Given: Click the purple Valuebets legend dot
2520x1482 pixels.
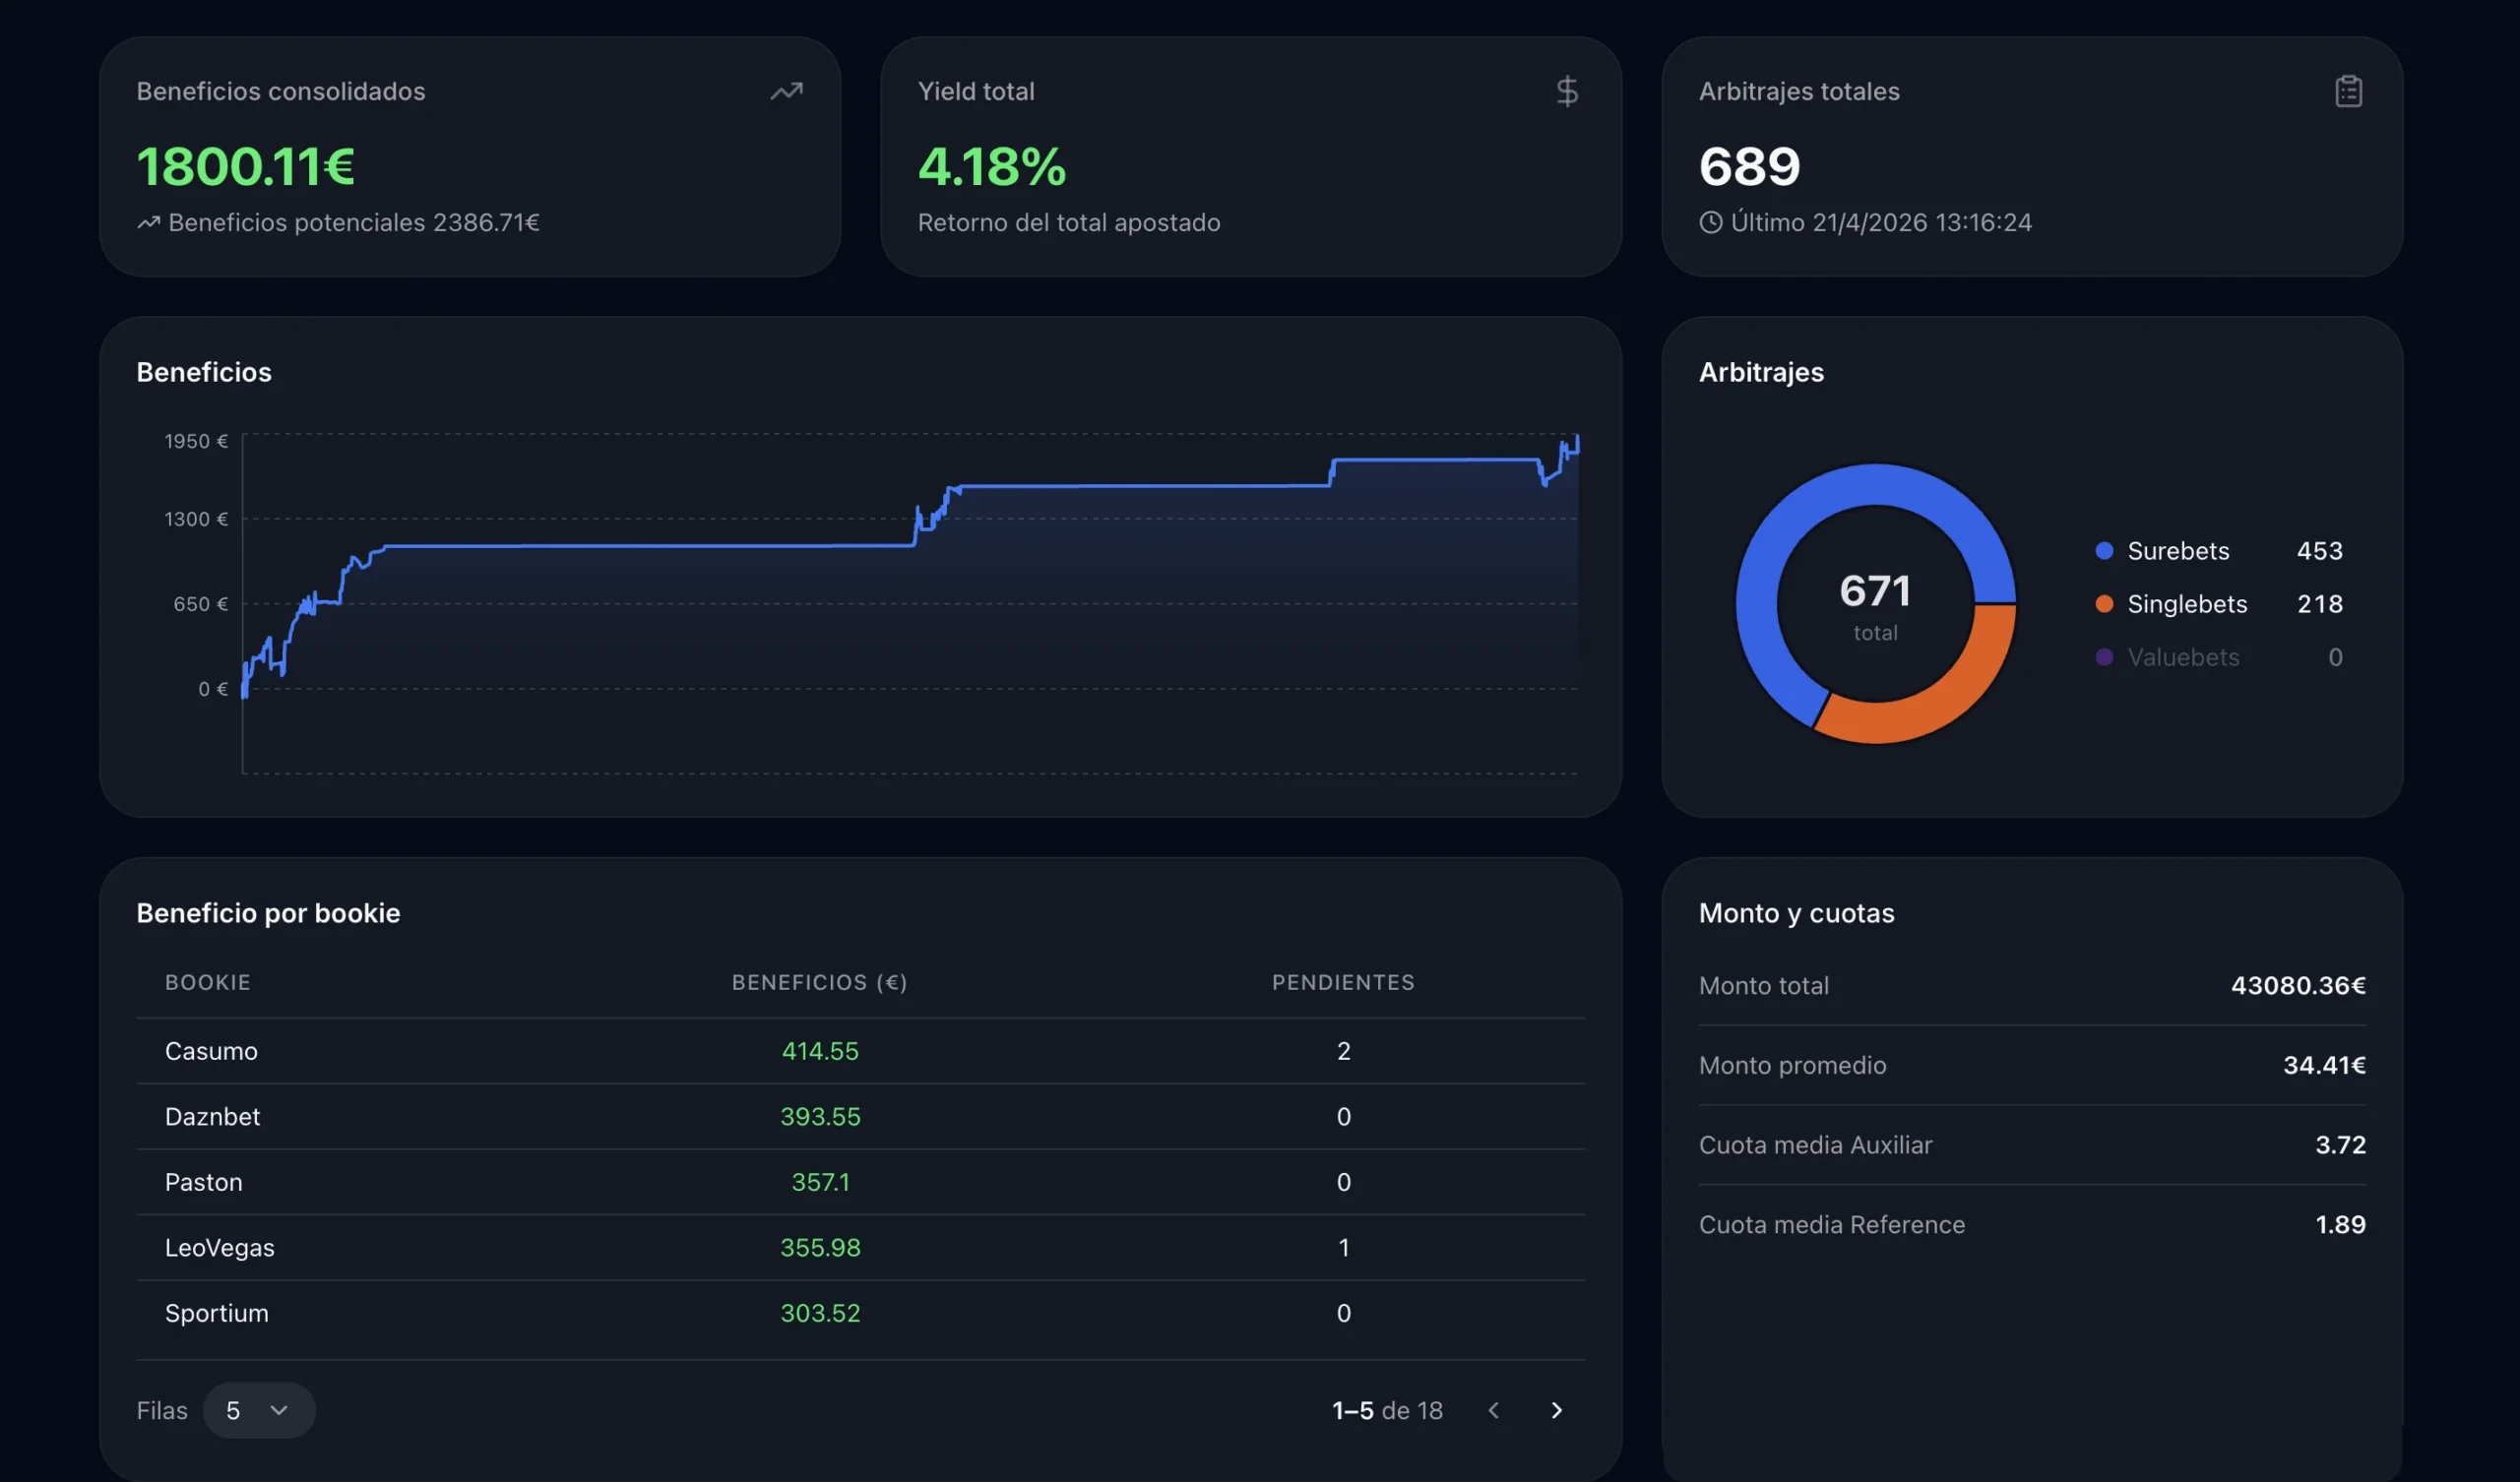Looking at the screenshot, I should coord(2104,656).
